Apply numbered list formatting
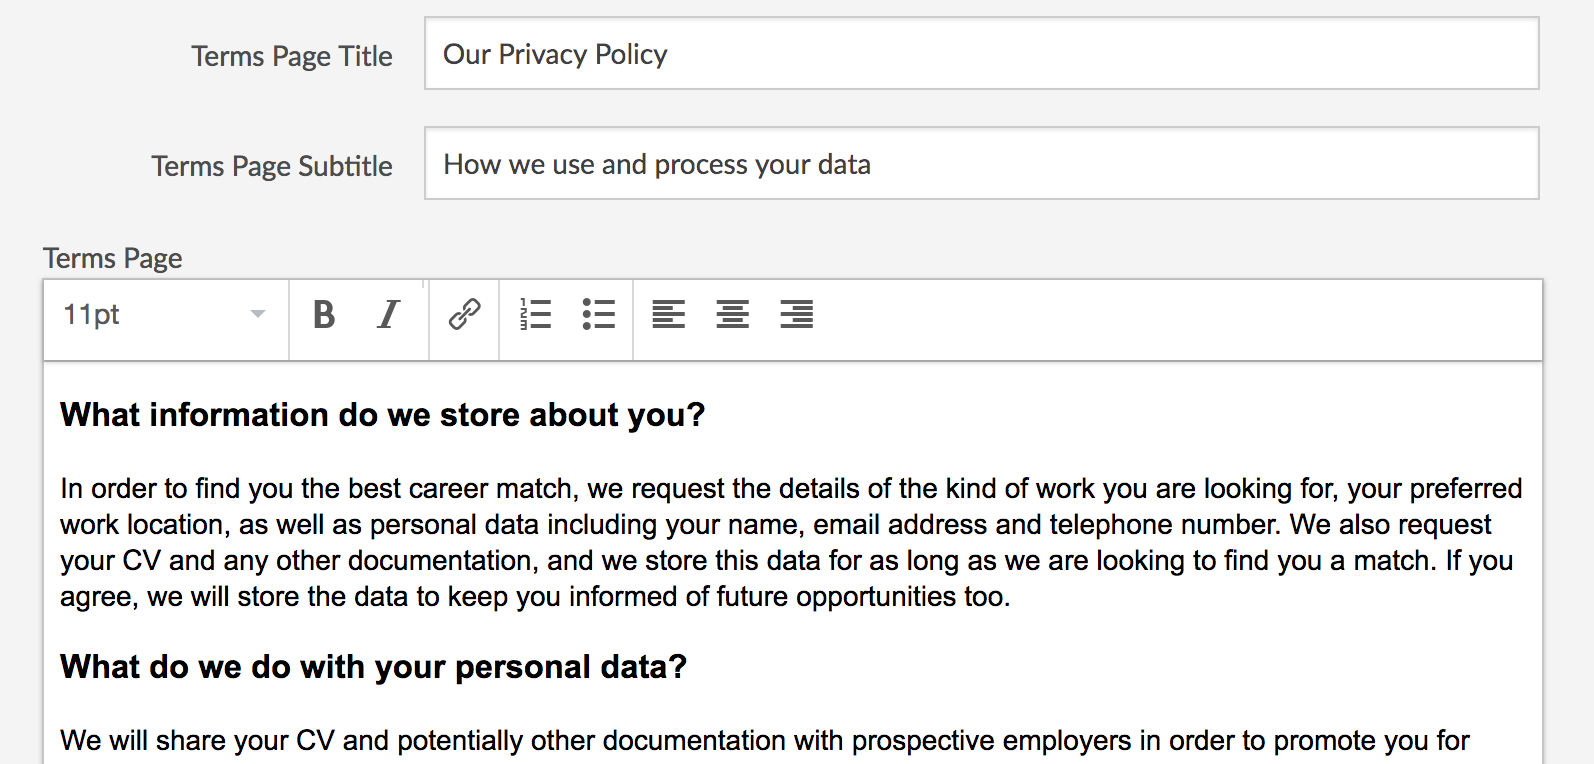Viewport: 1594px width, 764px height. point(536,315)
